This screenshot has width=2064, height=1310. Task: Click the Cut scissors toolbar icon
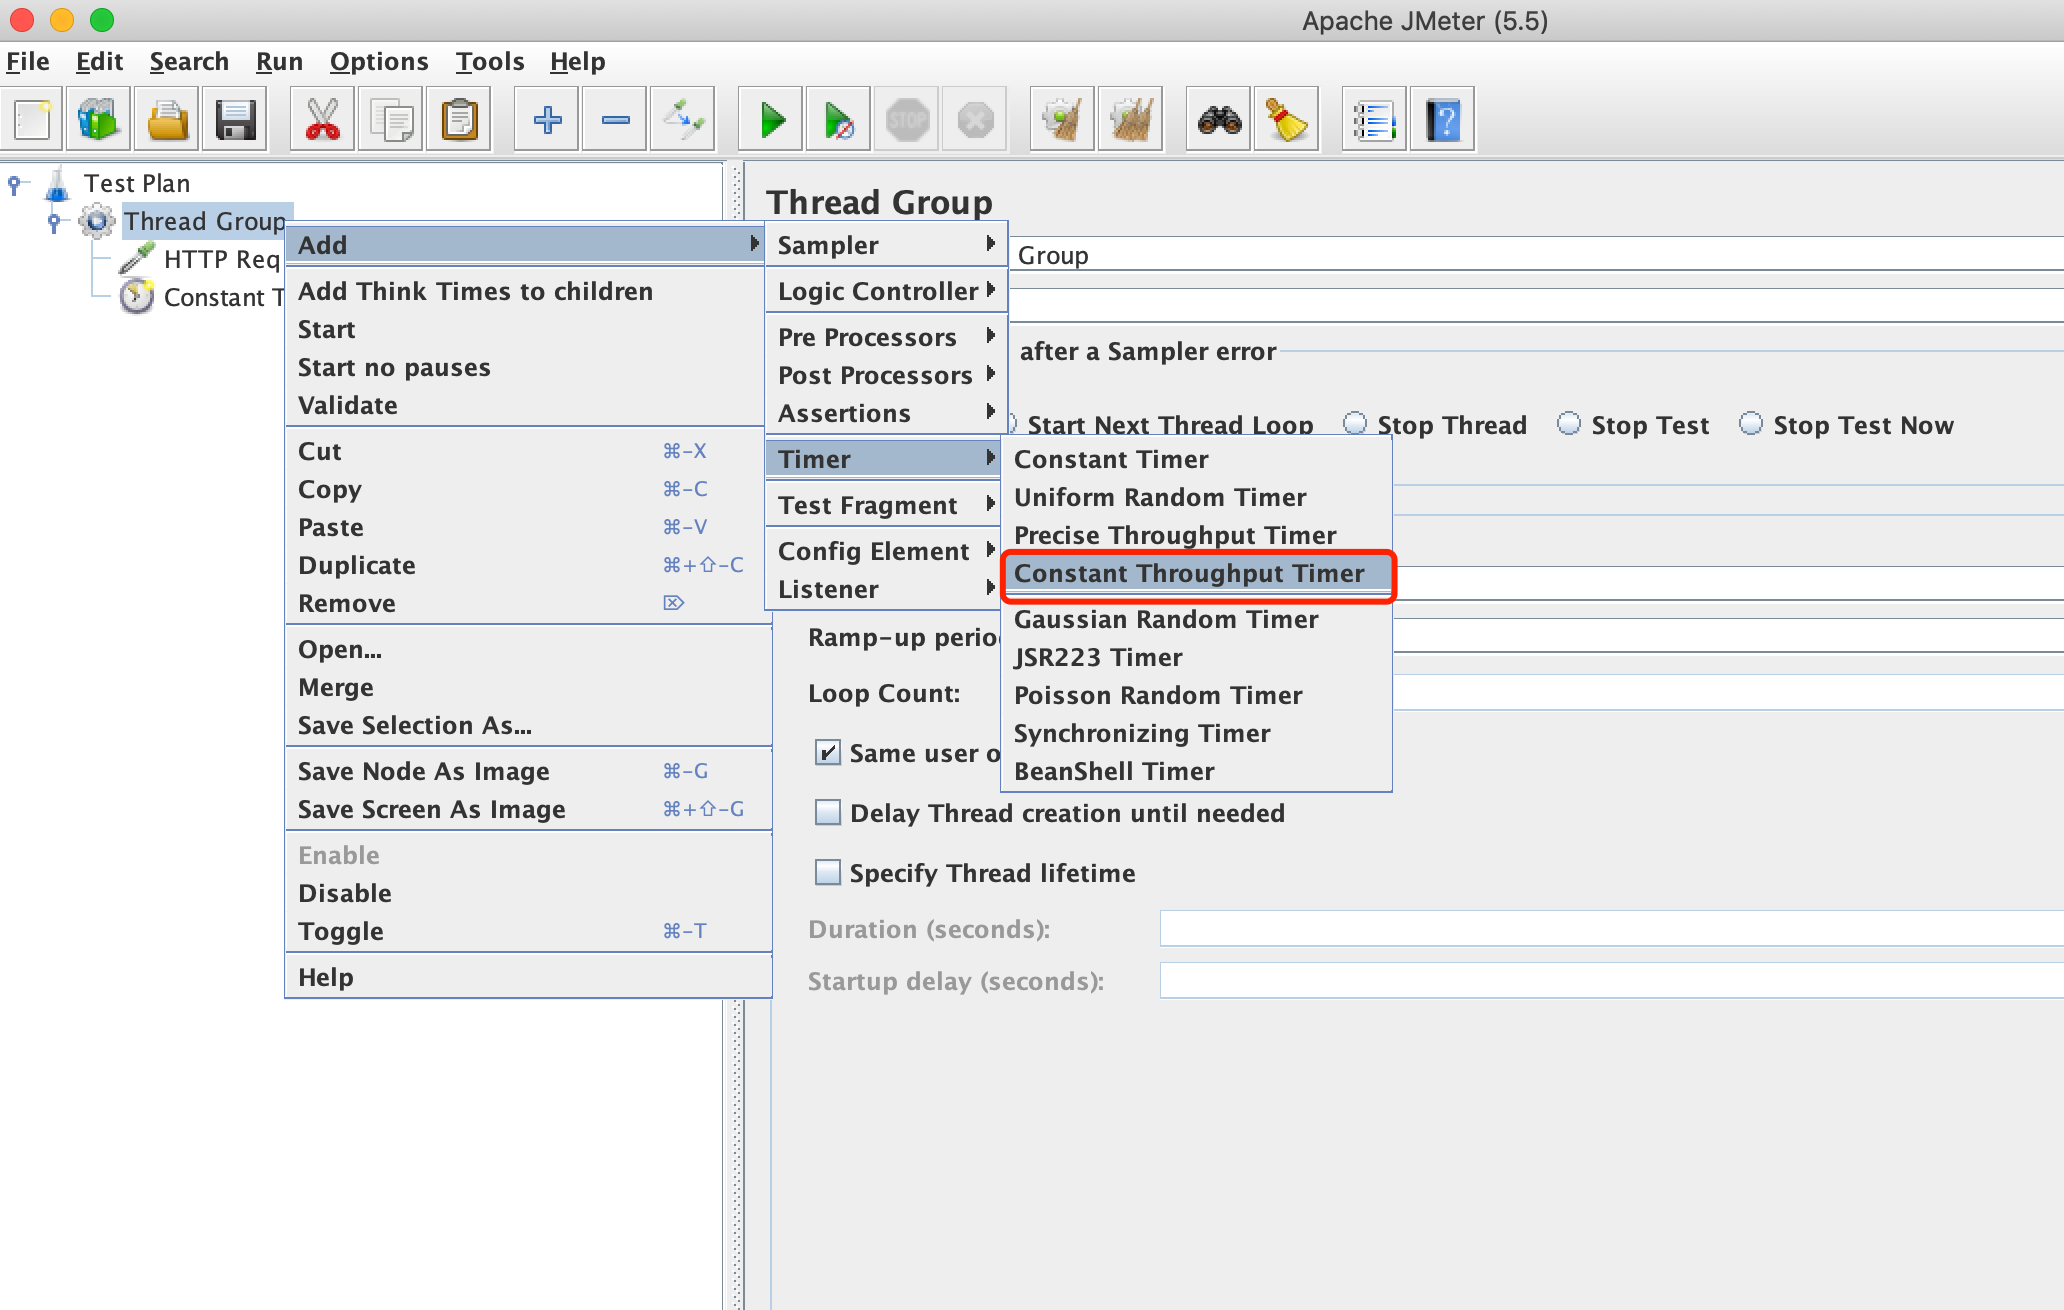[x=322, y=120]
